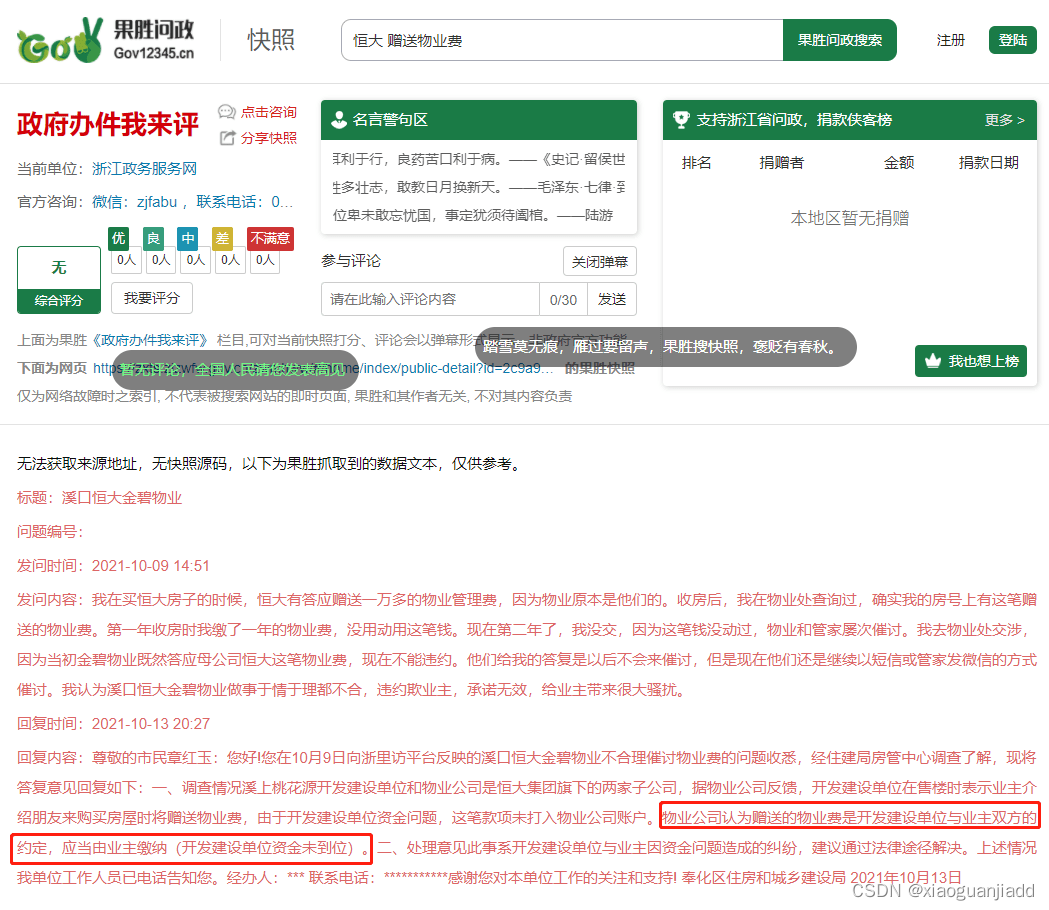Click the comment input field 请在此输入评论内容
The height and width of the screenshot is (910, 1049).
(x=430, y=299)
